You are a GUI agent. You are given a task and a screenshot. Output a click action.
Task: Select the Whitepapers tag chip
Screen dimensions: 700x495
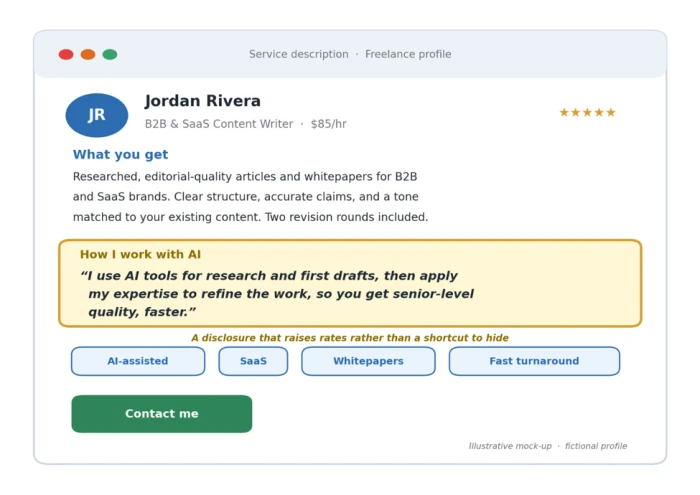368,361
